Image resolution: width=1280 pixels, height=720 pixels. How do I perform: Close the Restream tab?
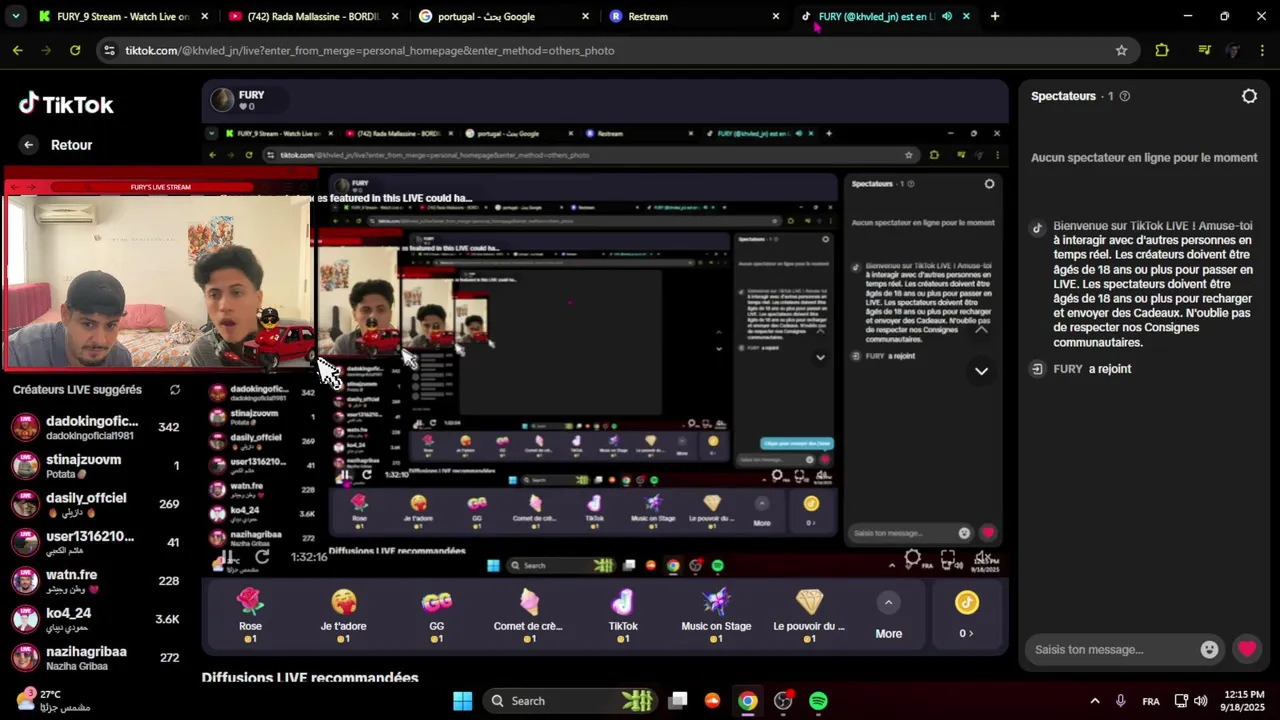775,16
